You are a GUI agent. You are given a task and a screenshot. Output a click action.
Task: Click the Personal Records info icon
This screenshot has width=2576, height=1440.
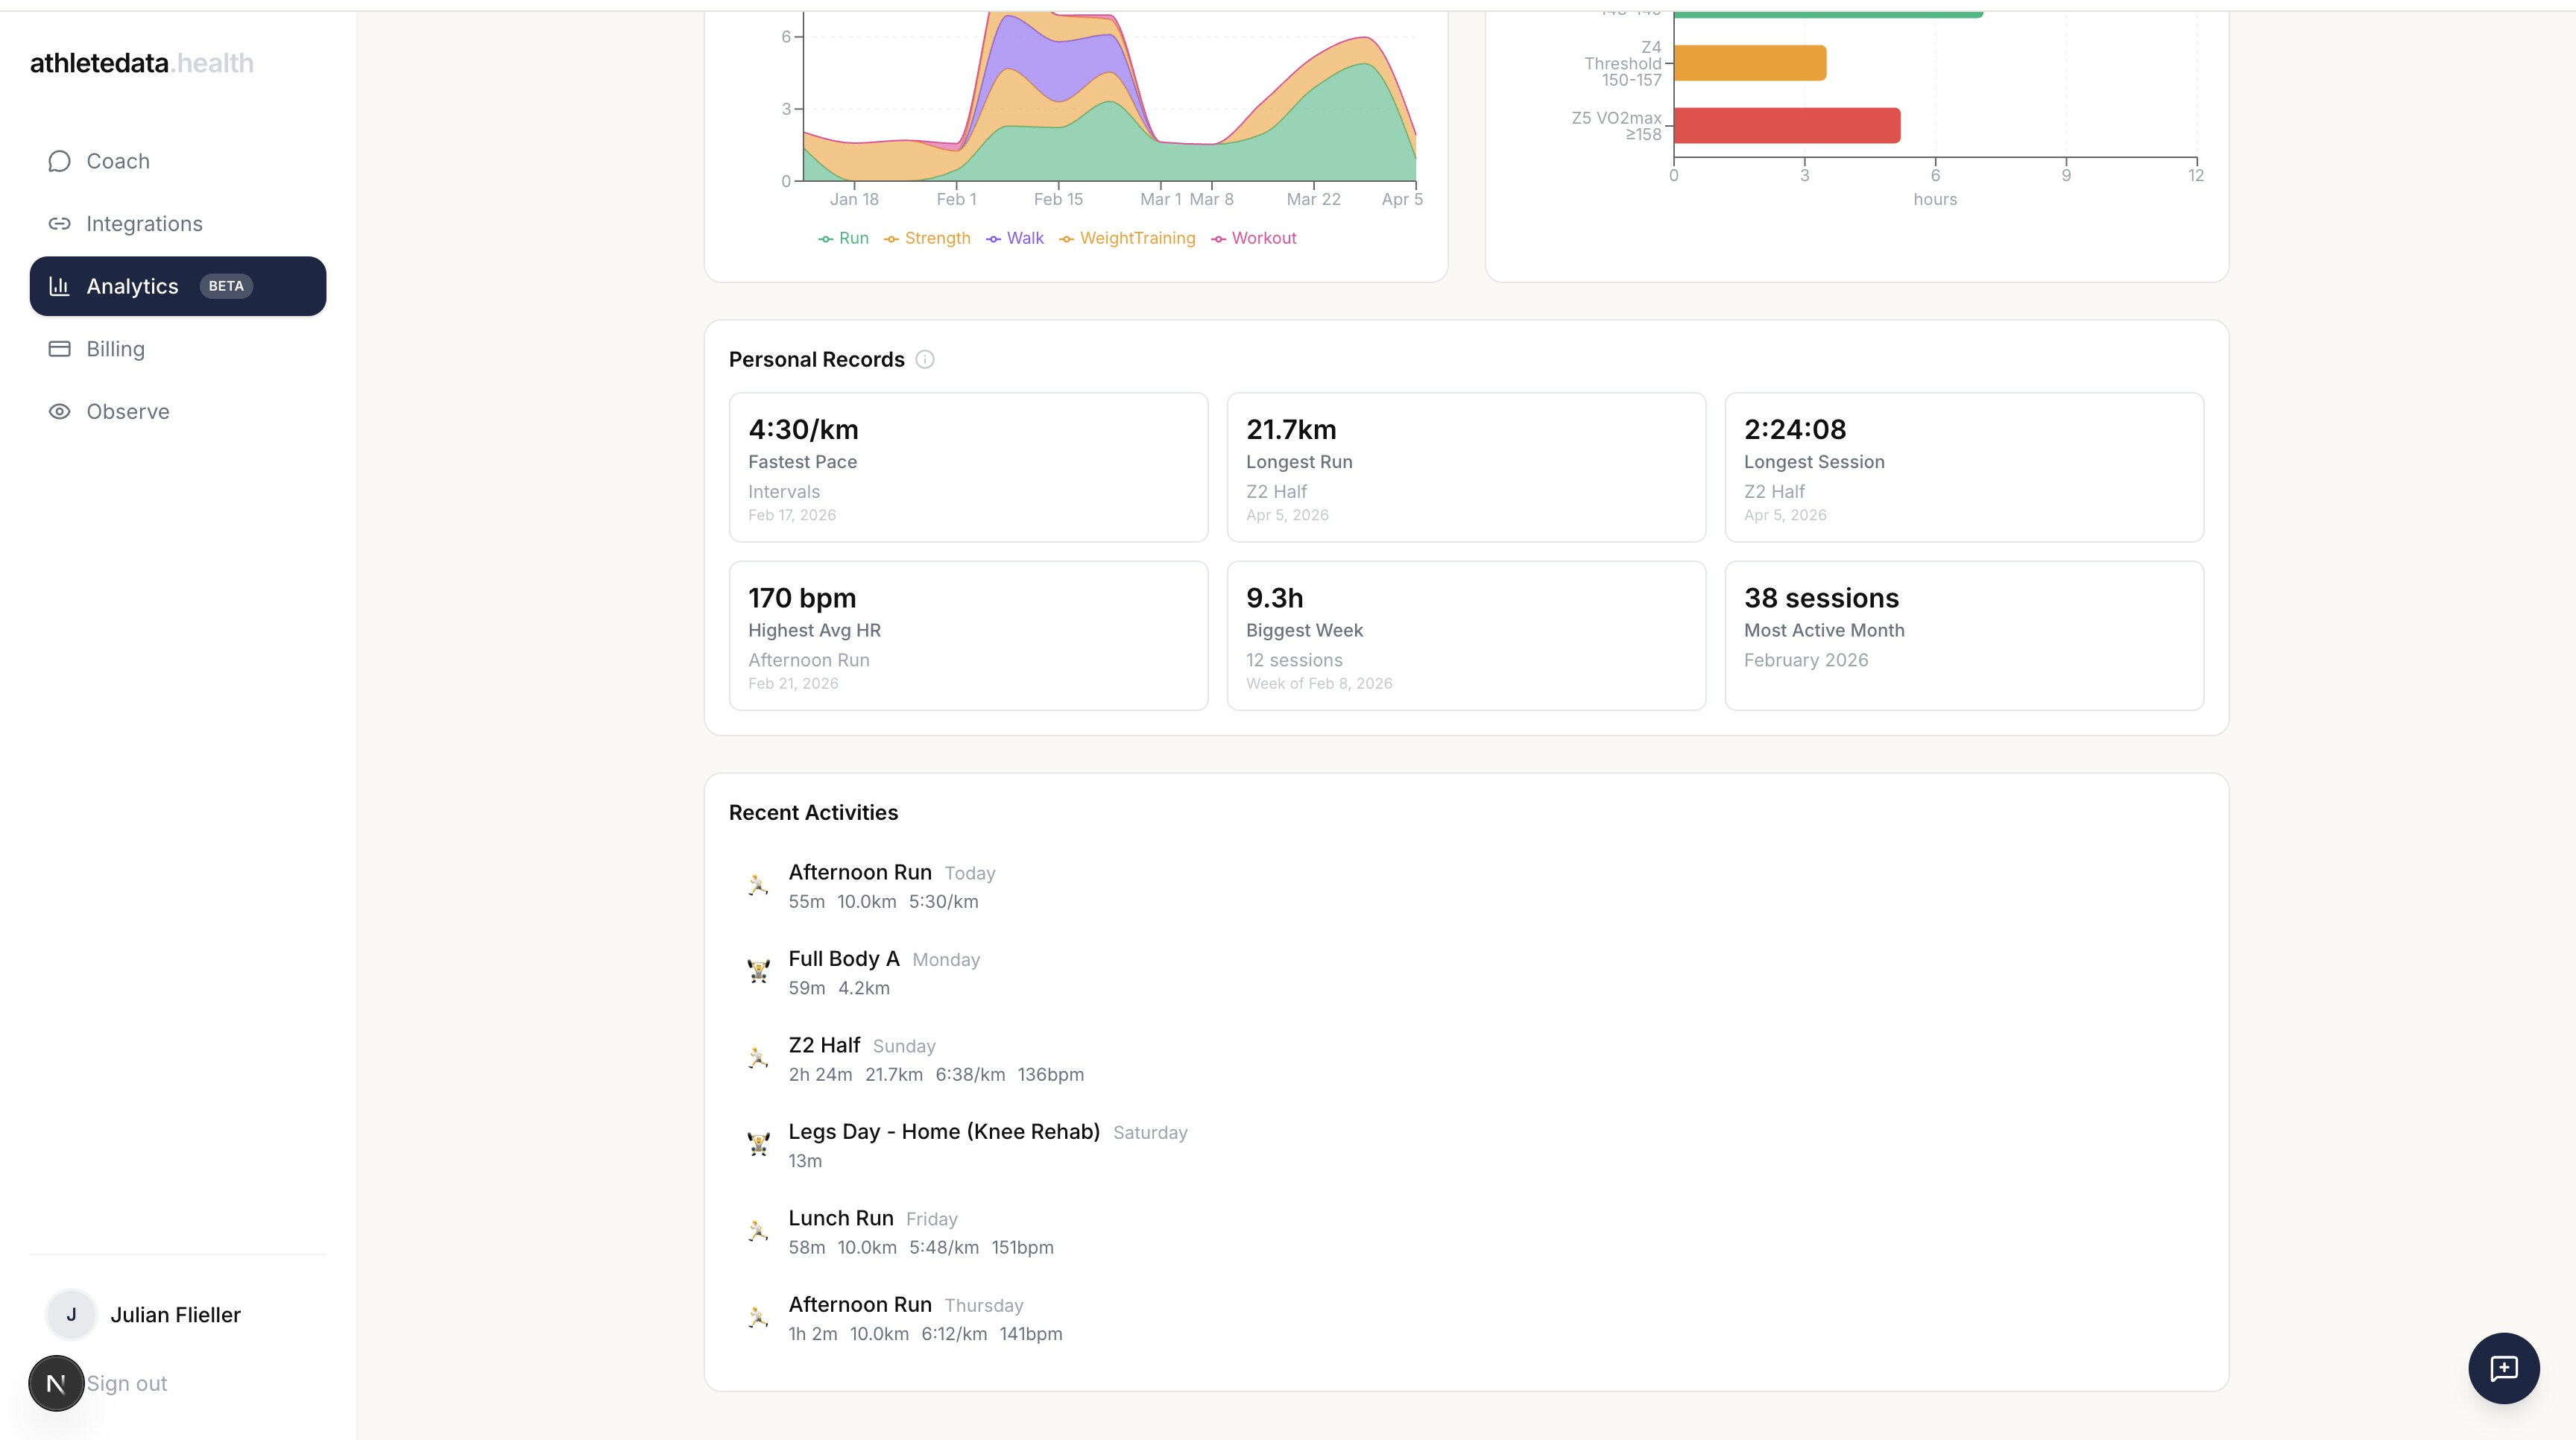(925, 360)
